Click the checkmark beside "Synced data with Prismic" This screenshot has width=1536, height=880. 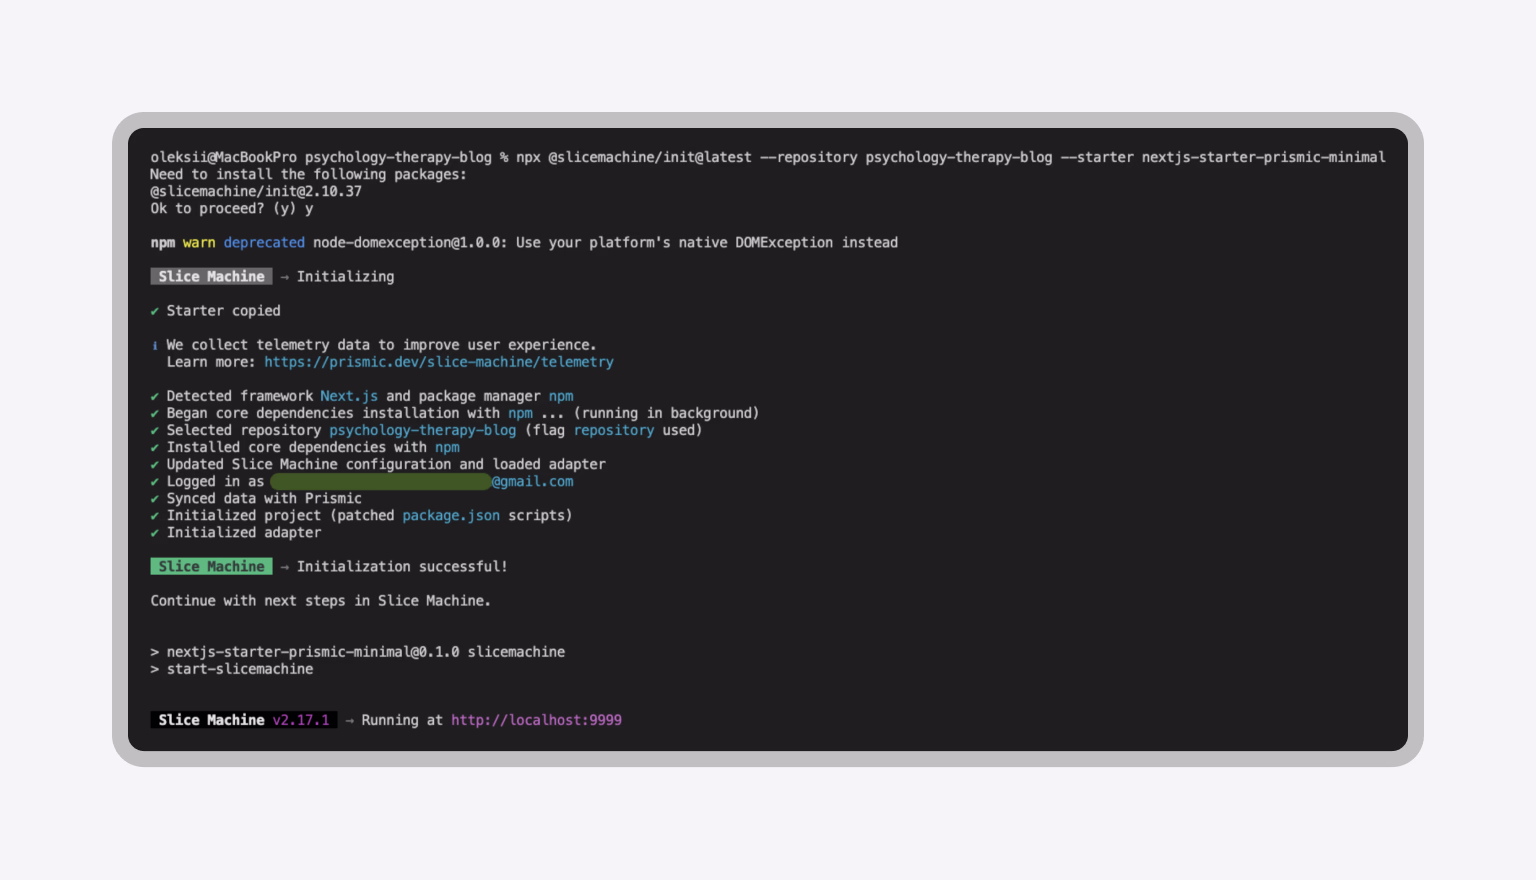tap(155, 498)
